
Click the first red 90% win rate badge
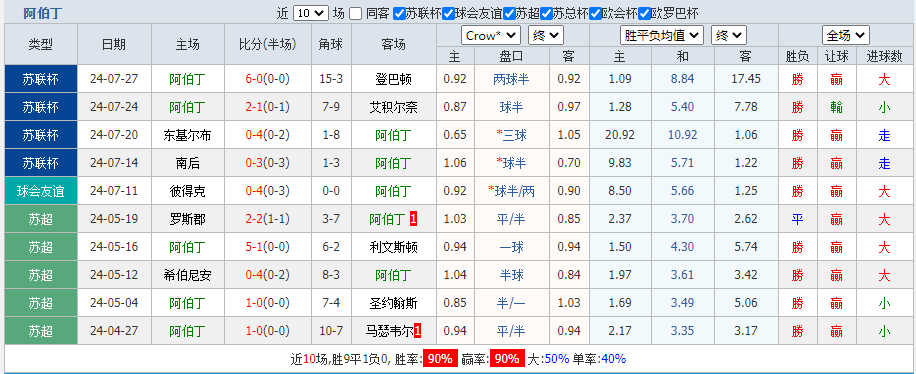440,359
